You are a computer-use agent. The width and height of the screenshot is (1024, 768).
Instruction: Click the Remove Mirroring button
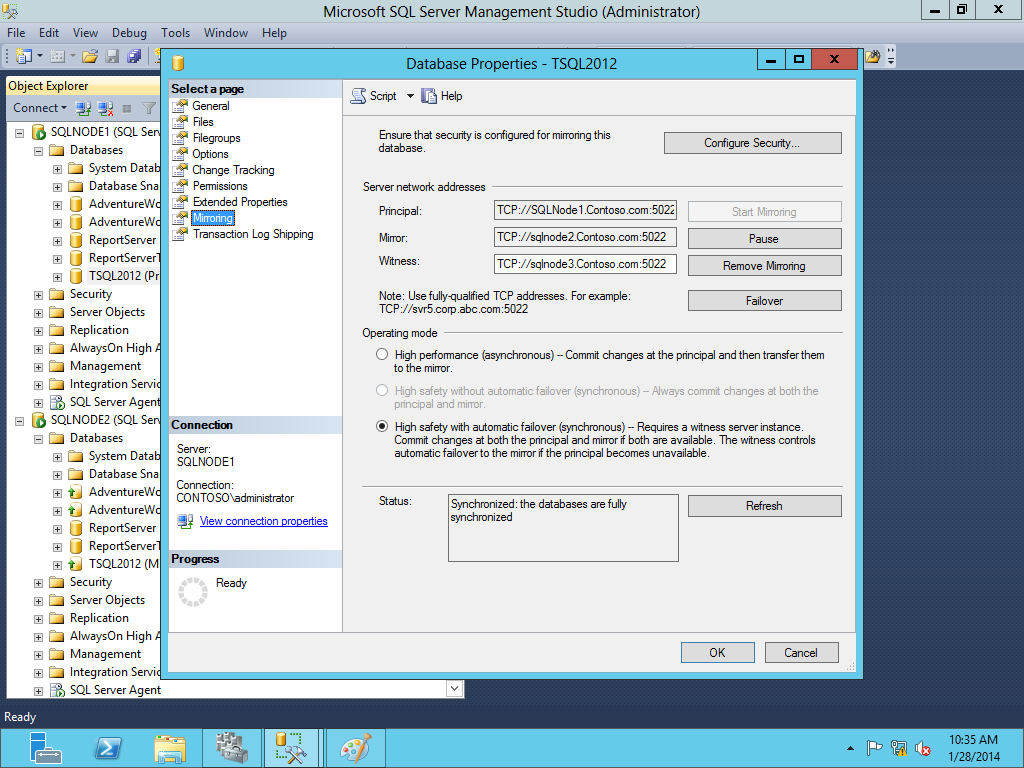(764, 266)
